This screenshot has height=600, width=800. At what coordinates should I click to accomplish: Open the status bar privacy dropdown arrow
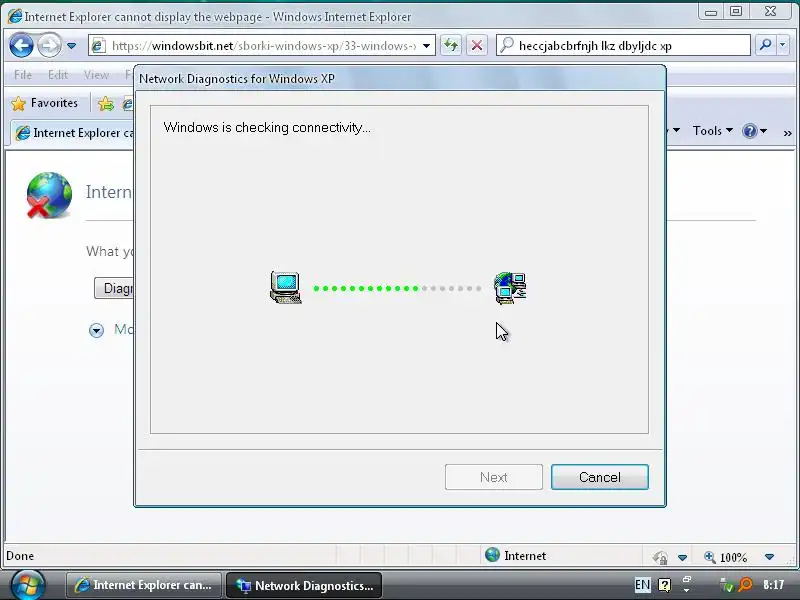(682, 557)
